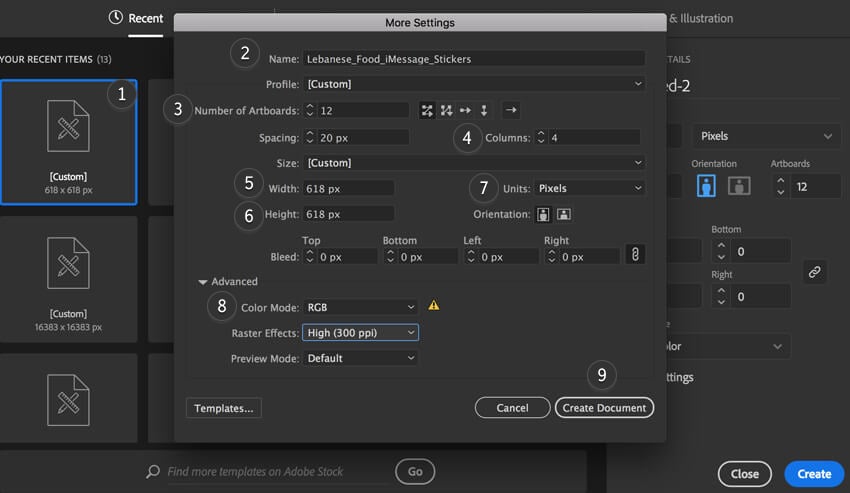The width and height of the screenshot is (850, 493).
Task: Select portrait orientation in background details panel
Action: 706,186
